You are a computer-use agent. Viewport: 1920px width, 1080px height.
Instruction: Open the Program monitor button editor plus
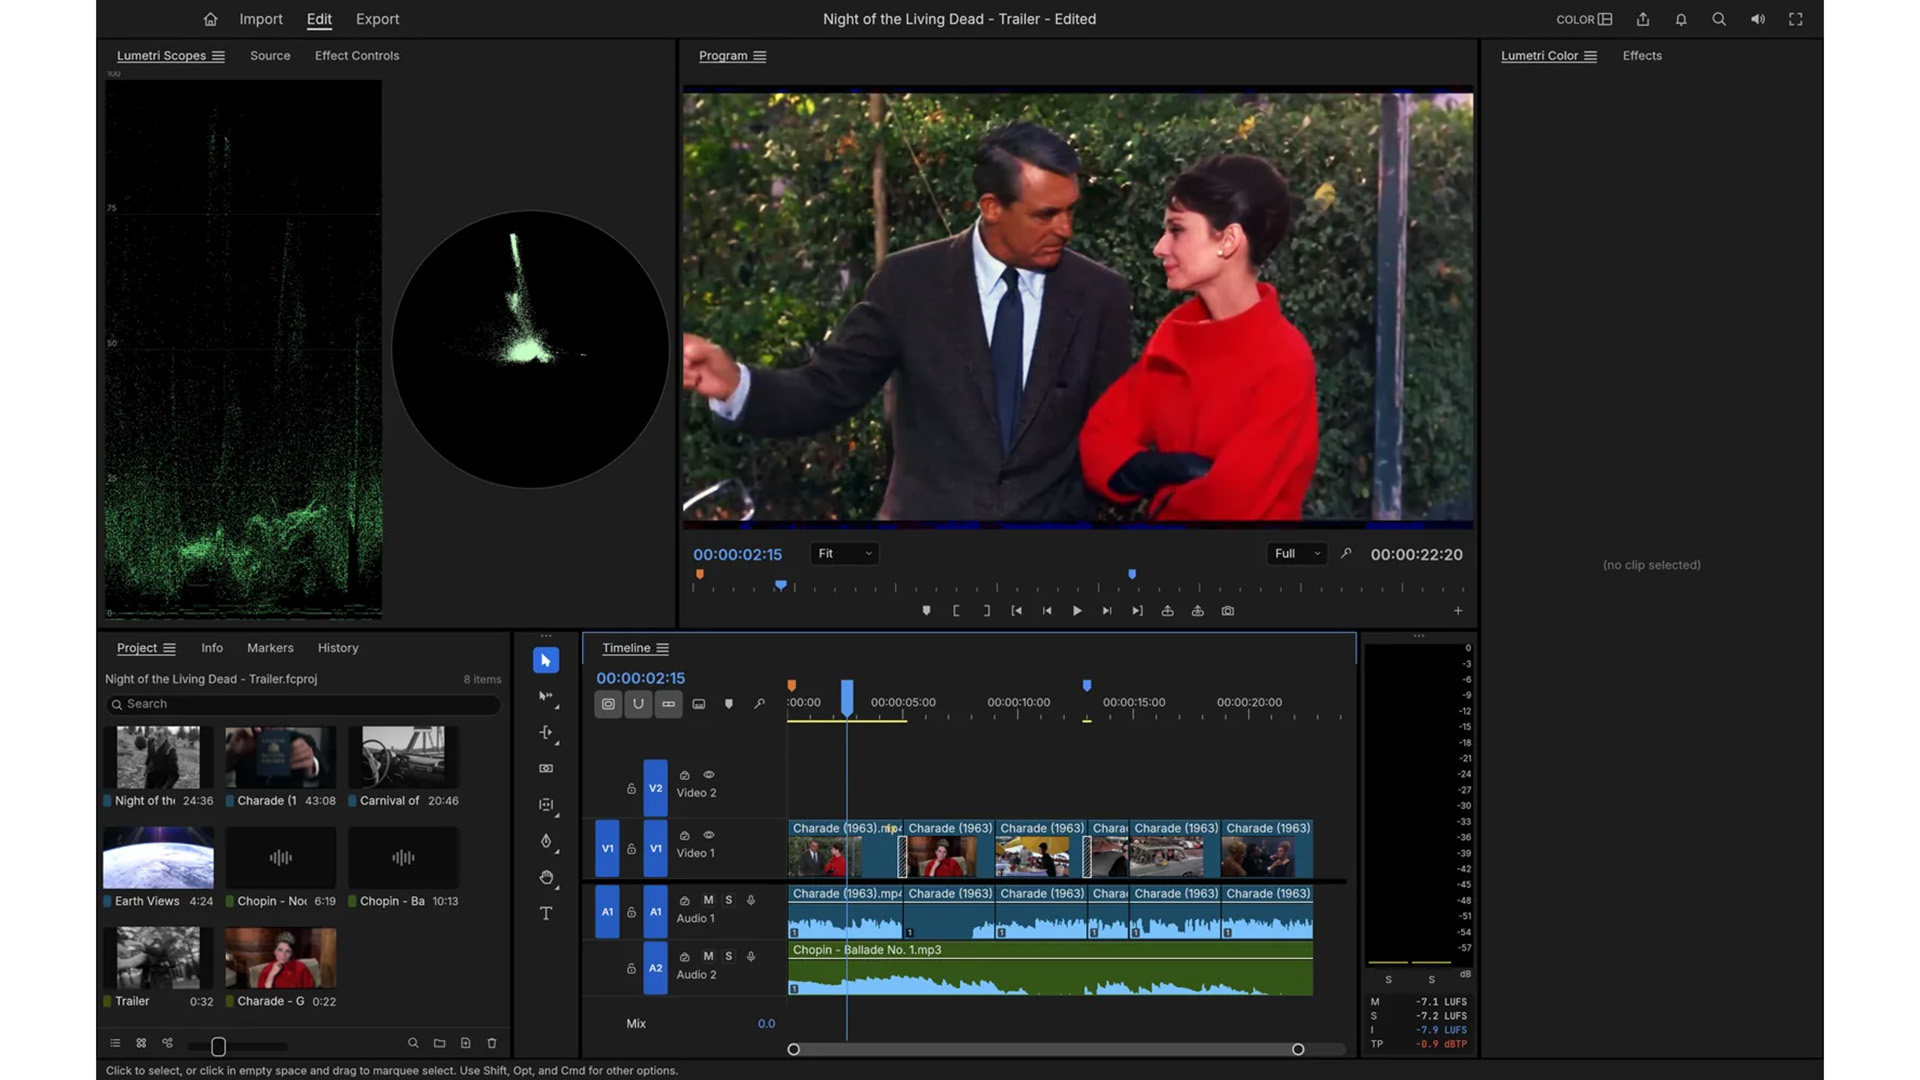(x=1458, y=610)
